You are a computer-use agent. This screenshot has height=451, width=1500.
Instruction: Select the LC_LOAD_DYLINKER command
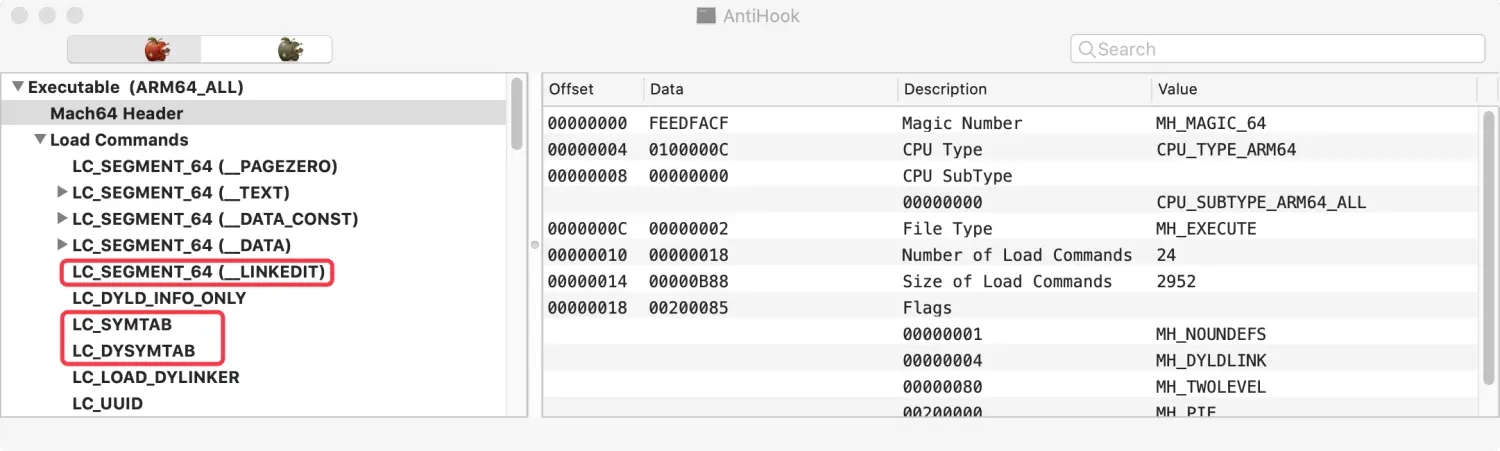click(155, 377)
